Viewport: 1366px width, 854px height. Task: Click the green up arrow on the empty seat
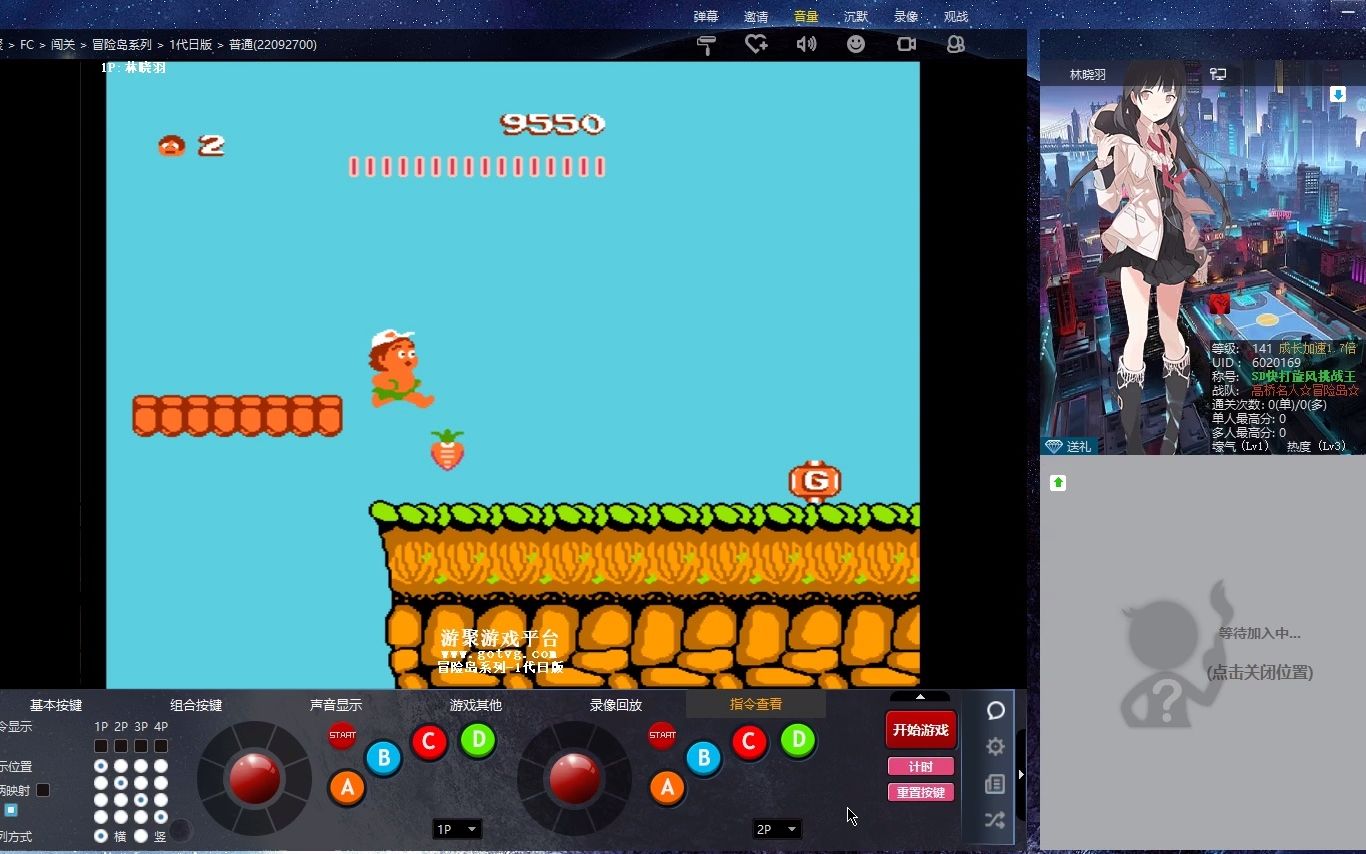[1058, 483]
